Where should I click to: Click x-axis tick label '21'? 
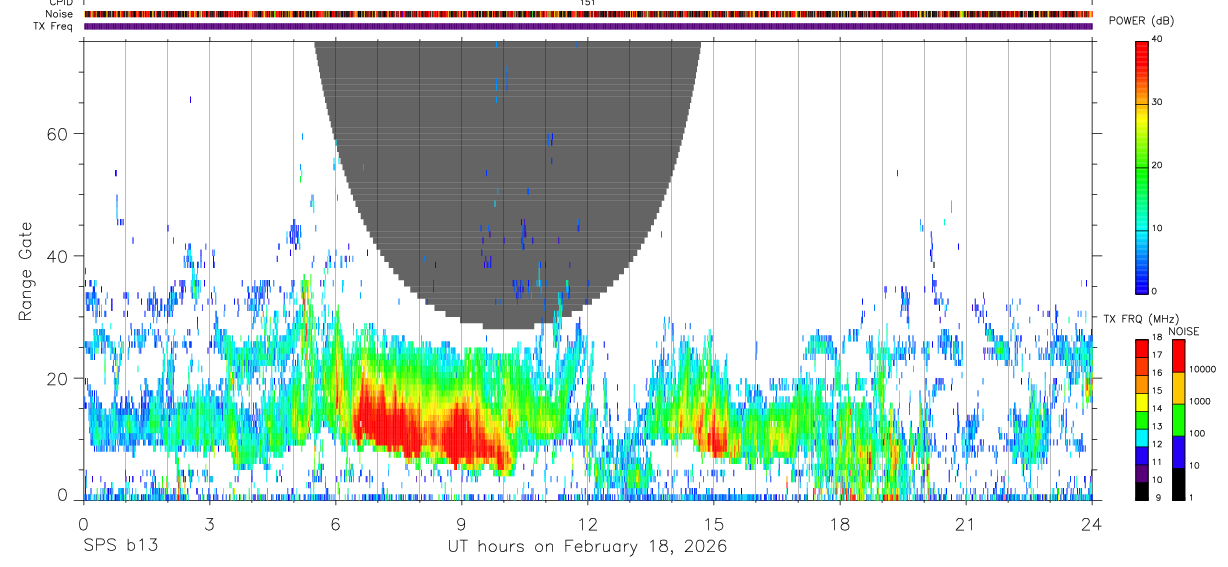[x=966, y=523]
